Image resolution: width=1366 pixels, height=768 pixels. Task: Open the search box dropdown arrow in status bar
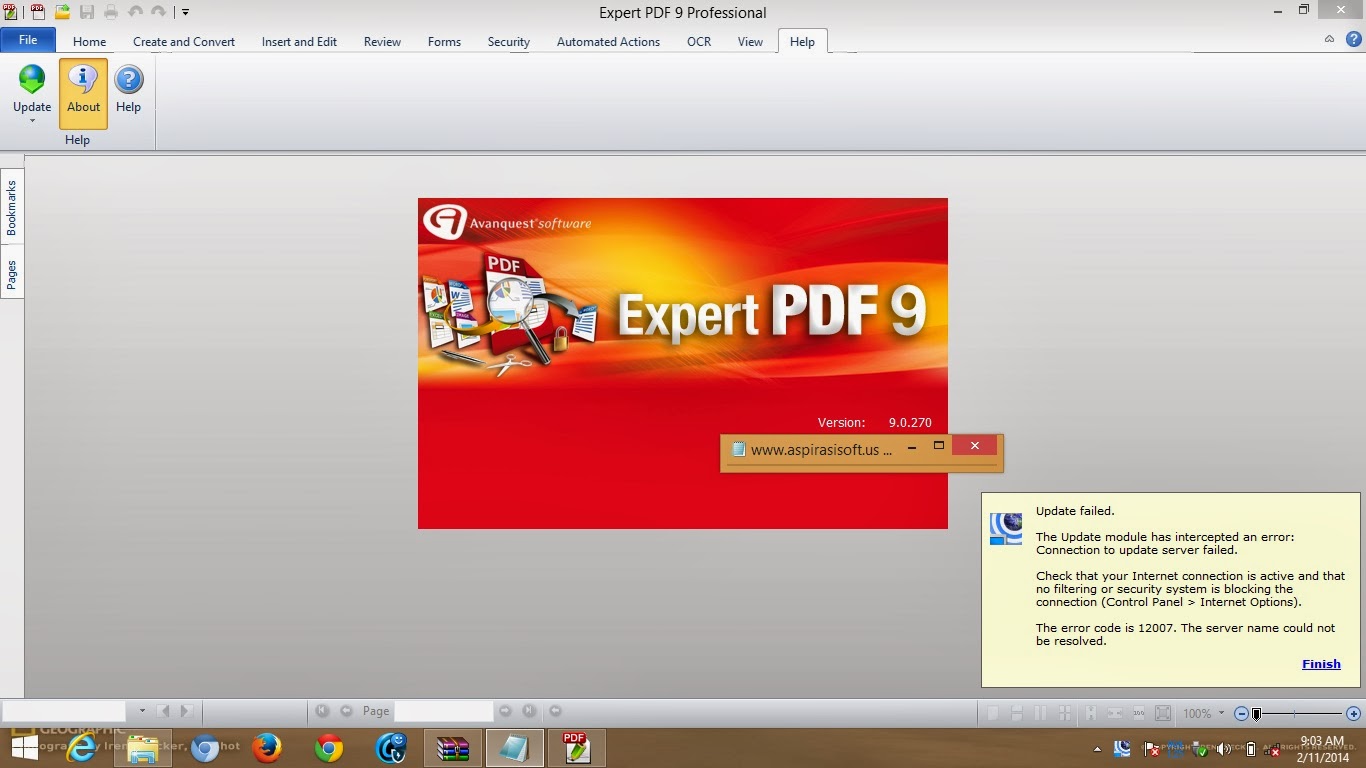click(142, 711)
